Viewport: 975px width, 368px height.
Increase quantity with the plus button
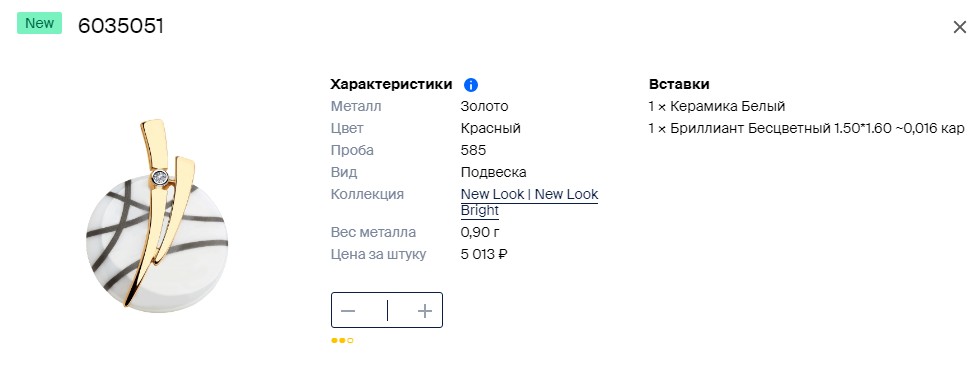pos(425,310)
